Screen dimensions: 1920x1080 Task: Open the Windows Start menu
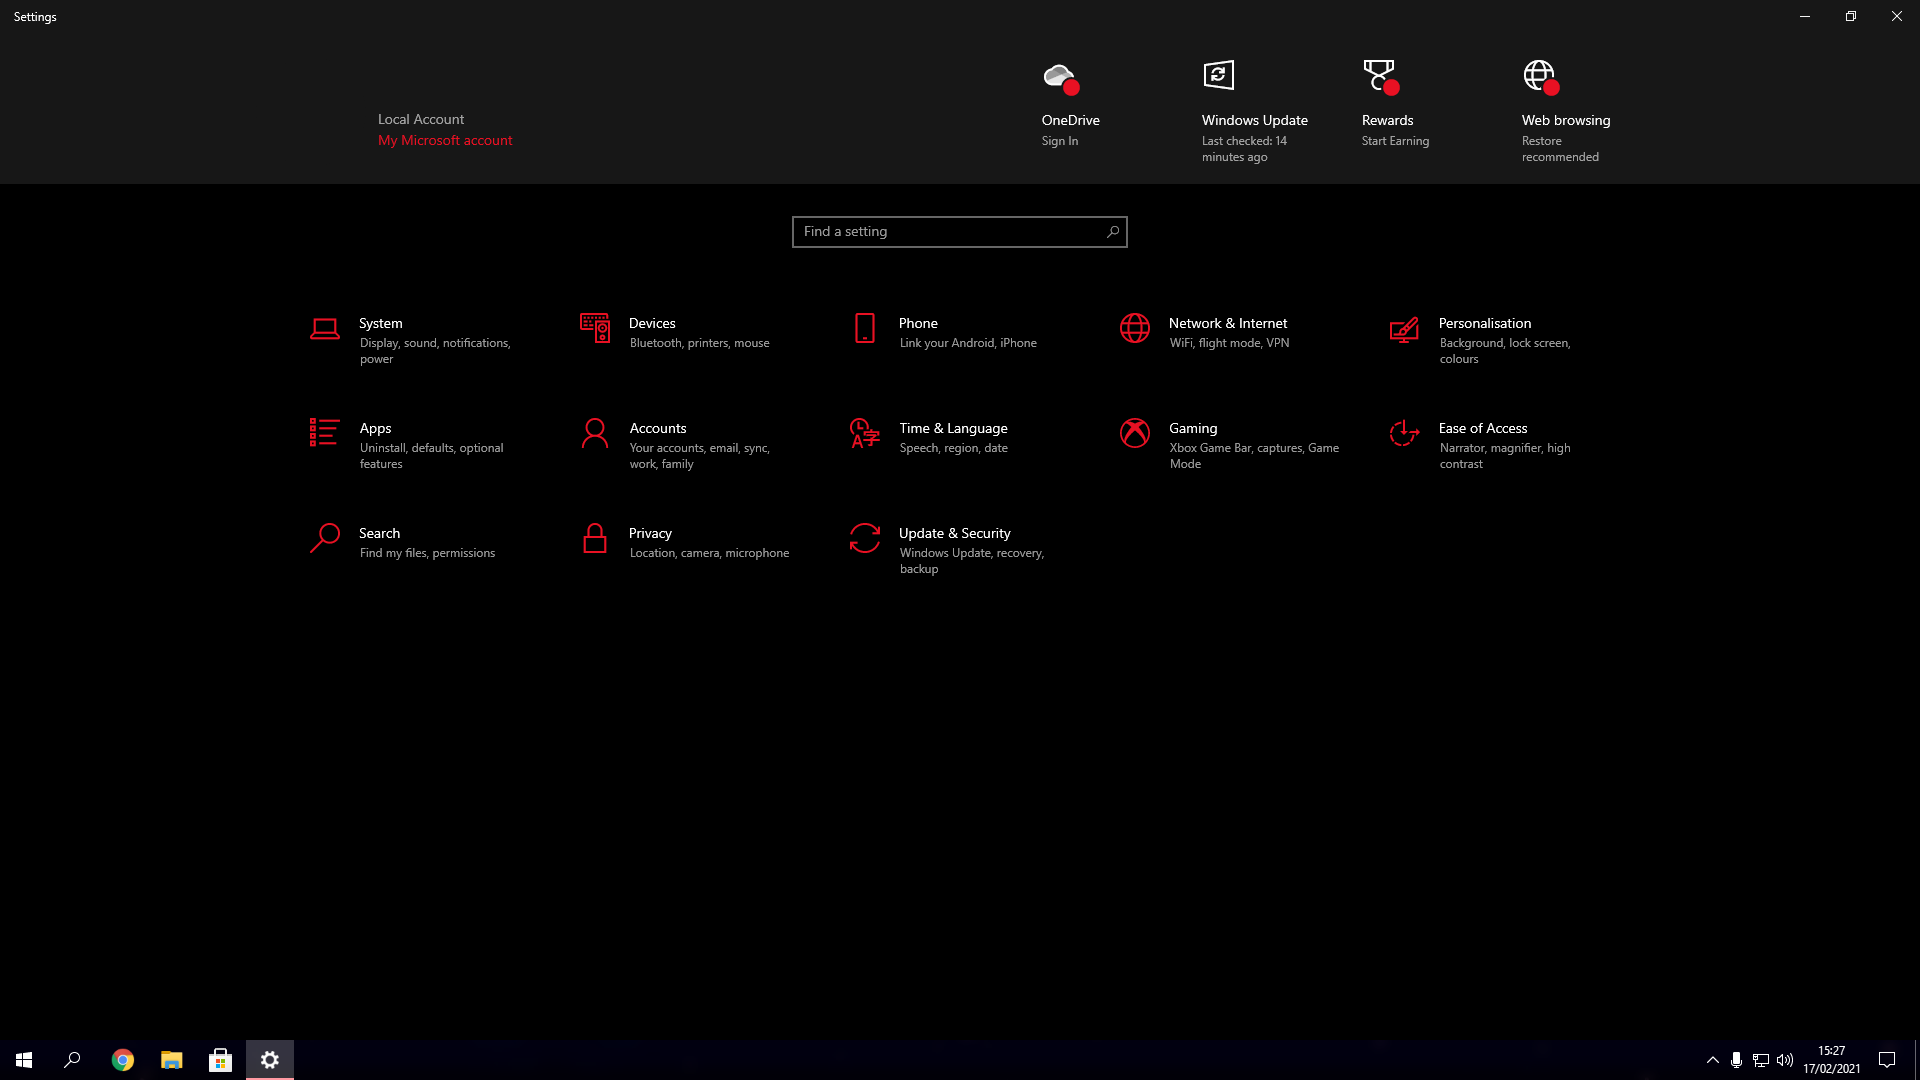point(24,1060)
